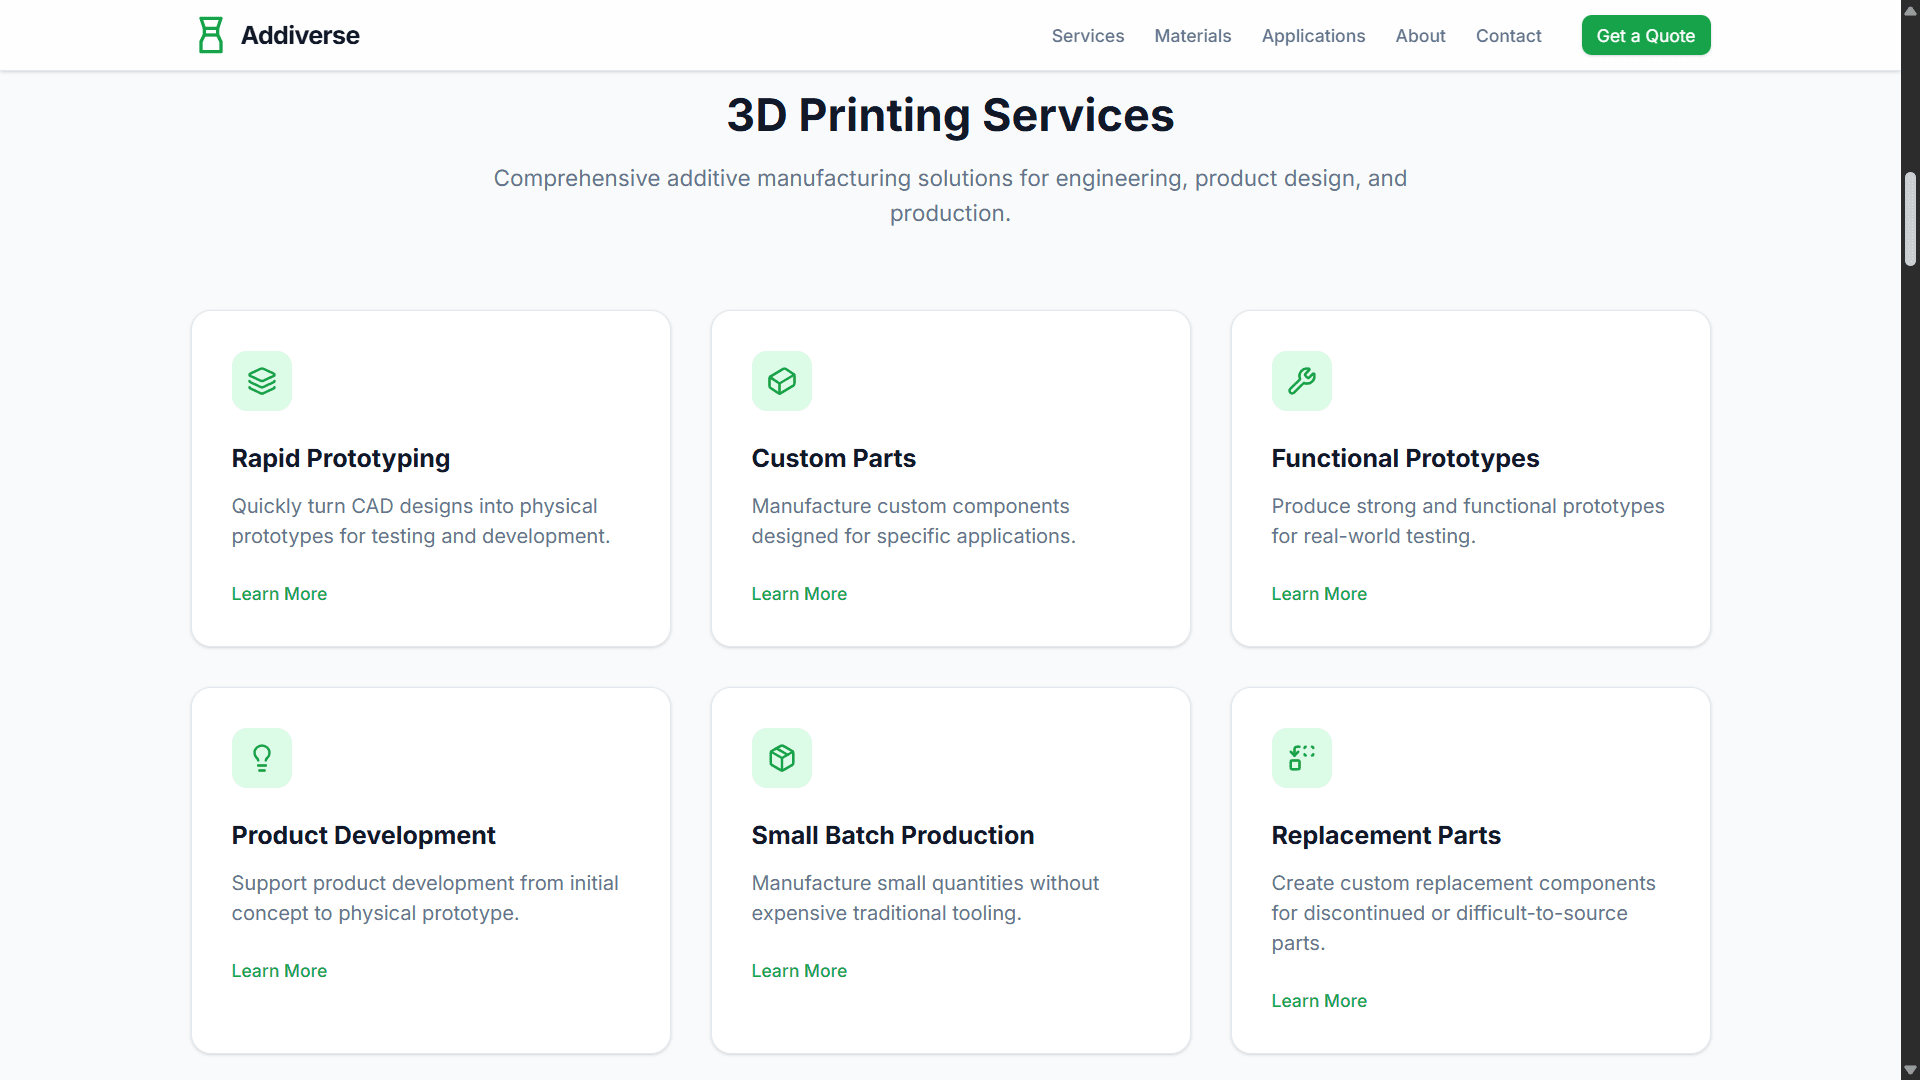Click the 'Quickly turn CAD designs' description
Viewport: 1920px width, 1080px height.
[421, 521]
